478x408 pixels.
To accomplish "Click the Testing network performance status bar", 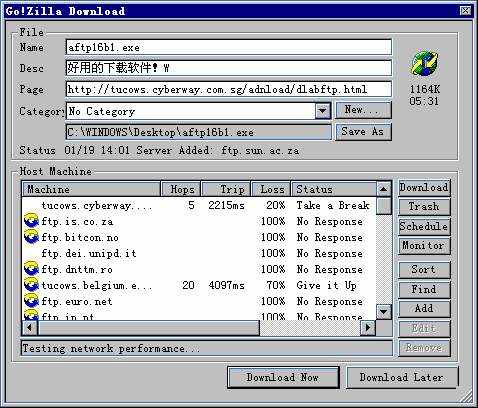I will [207, 348].
